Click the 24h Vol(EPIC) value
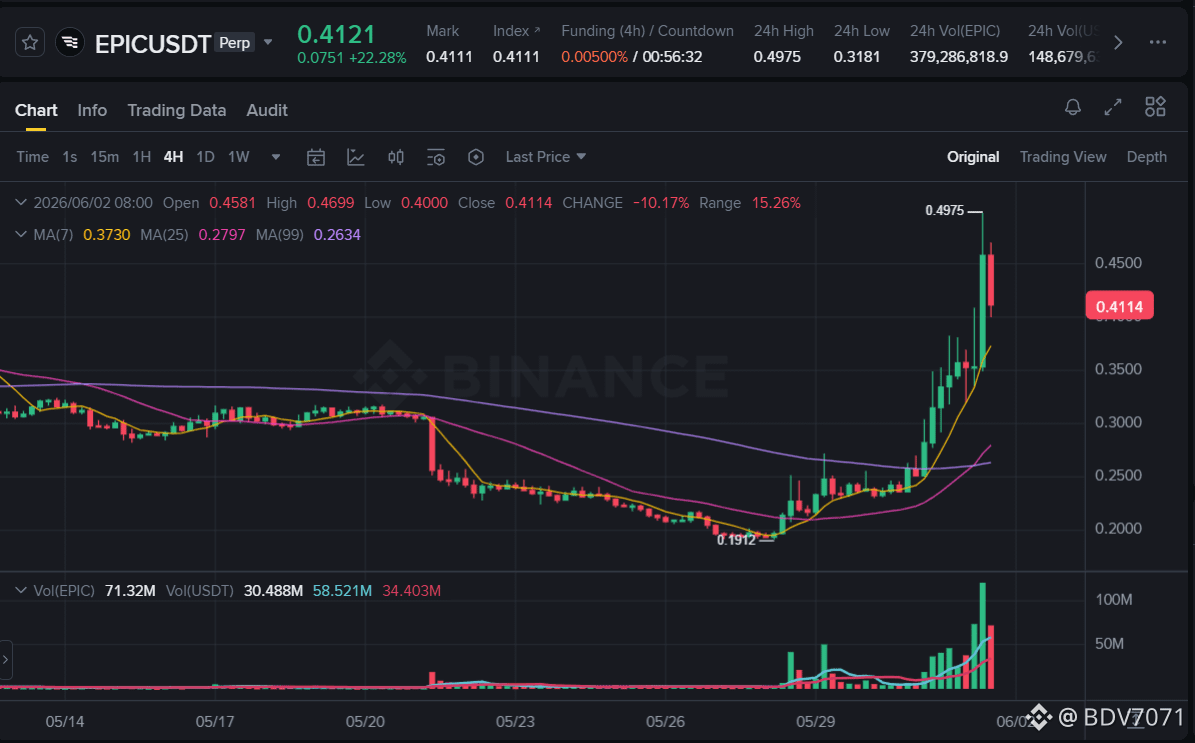 (x=959, y=57)
